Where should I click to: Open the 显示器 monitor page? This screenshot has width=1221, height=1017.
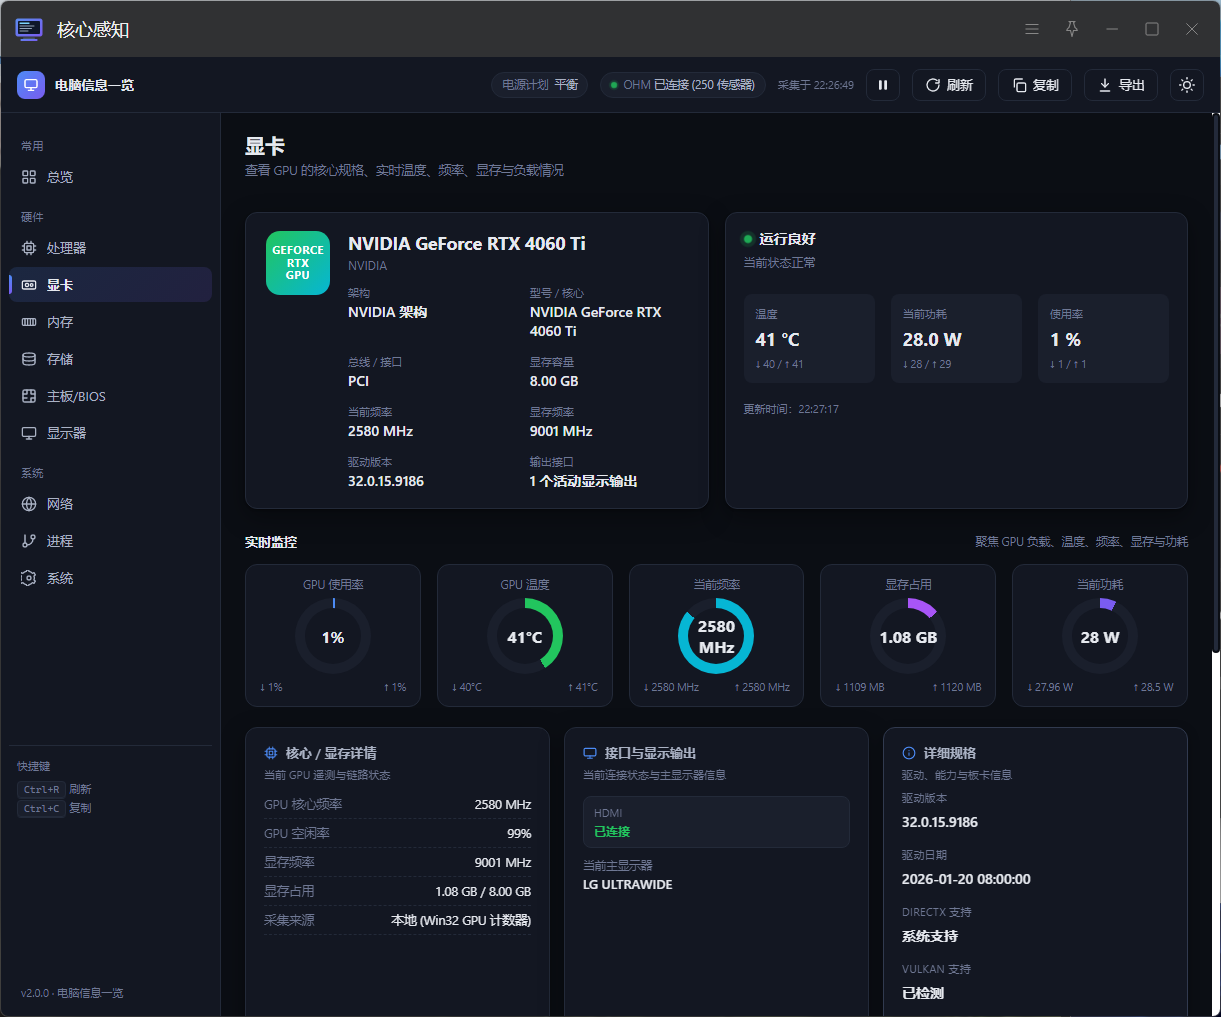[110, 433]
